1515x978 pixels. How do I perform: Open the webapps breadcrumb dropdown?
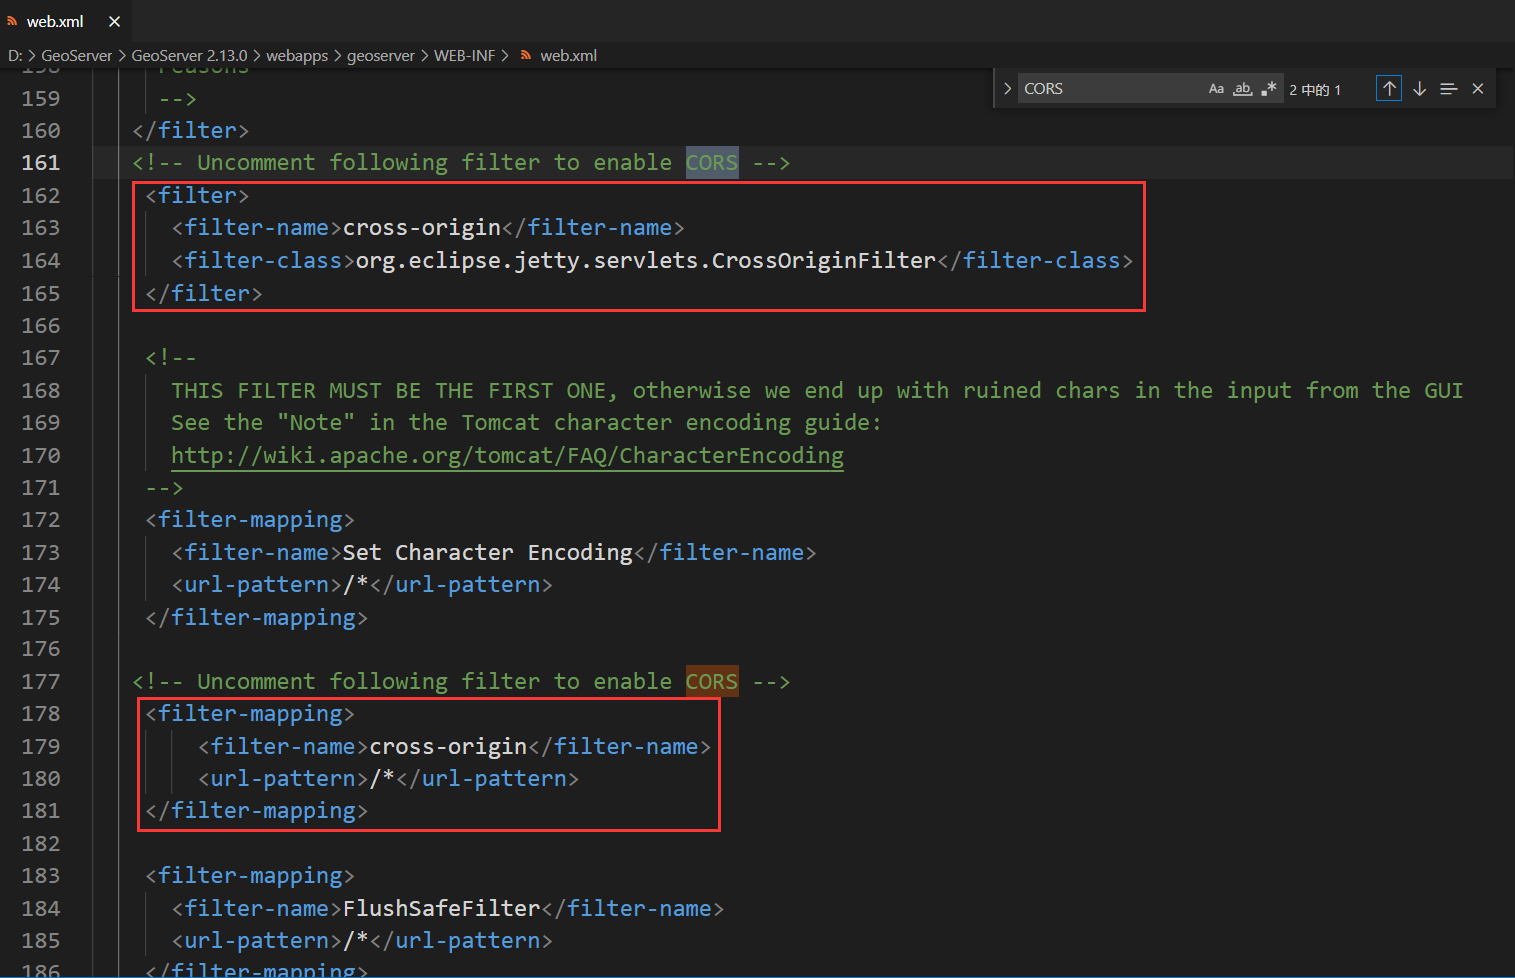pos(297,55)
